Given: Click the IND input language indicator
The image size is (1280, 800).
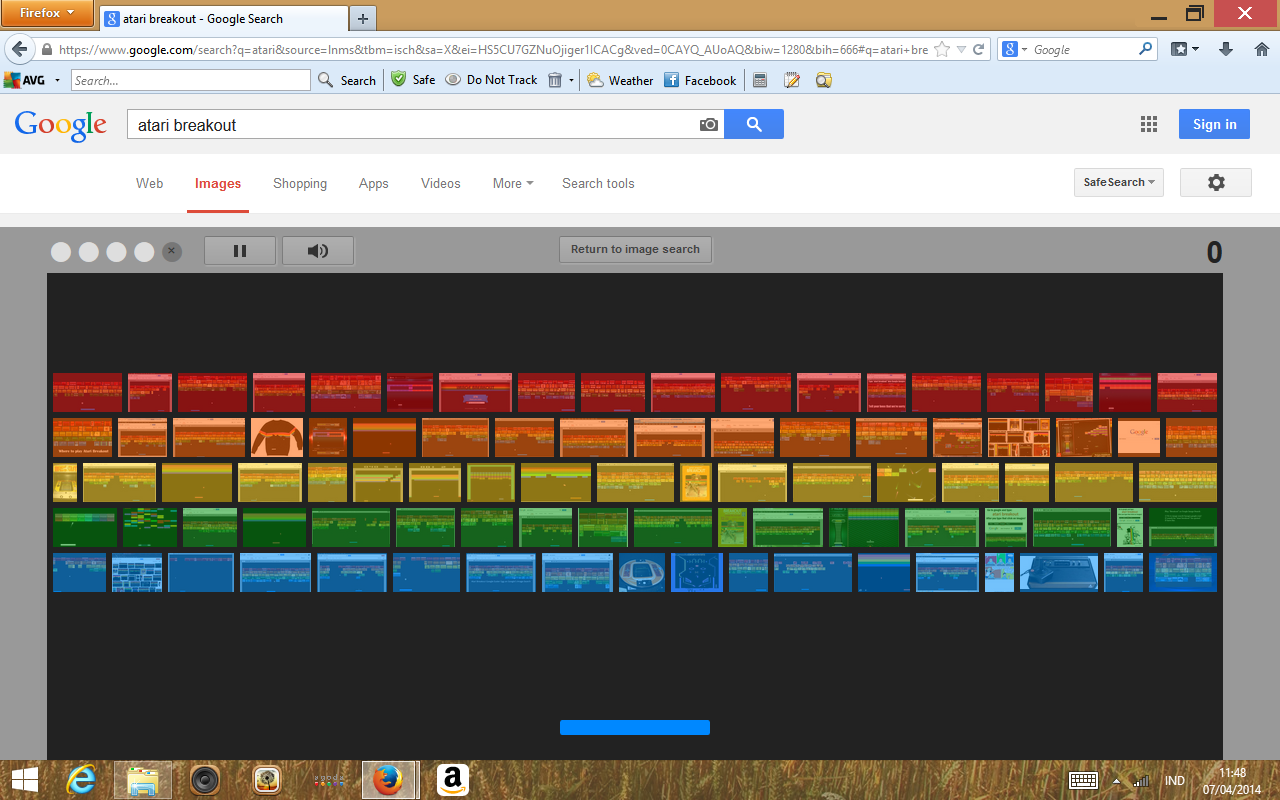Looking at the screenshot, I should (1175, 781).
